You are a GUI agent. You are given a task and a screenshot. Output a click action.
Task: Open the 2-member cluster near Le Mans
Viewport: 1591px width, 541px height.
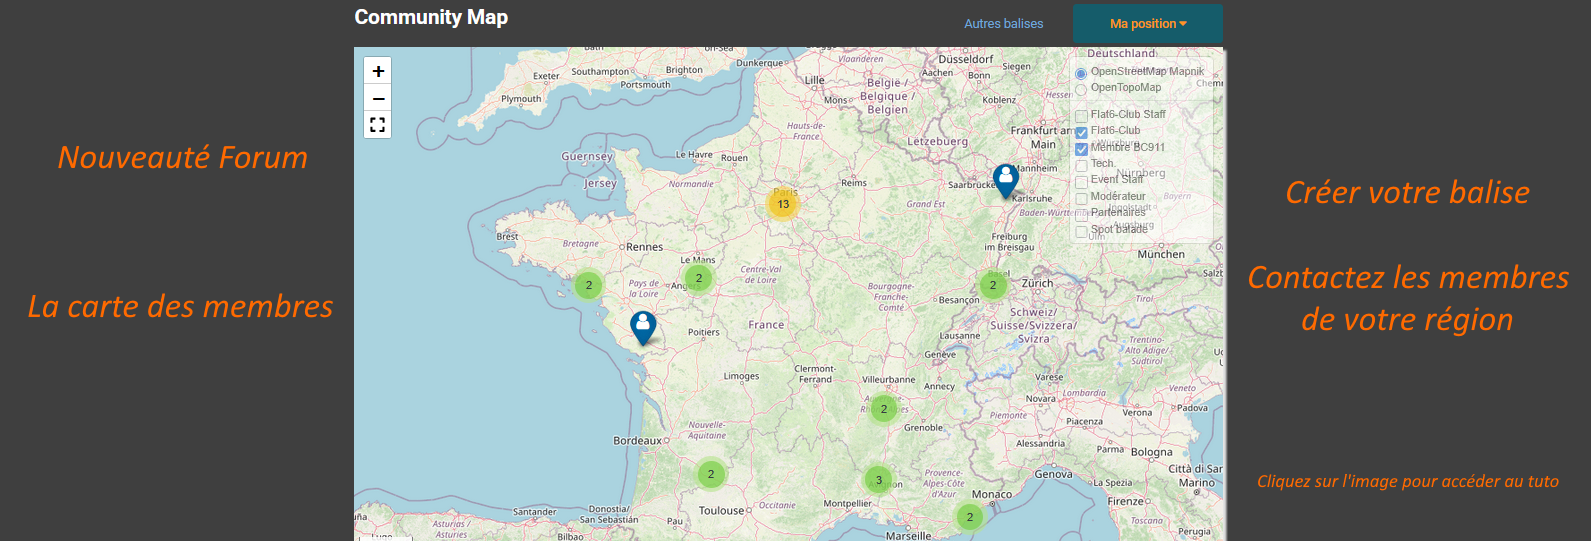pos(699,278)
